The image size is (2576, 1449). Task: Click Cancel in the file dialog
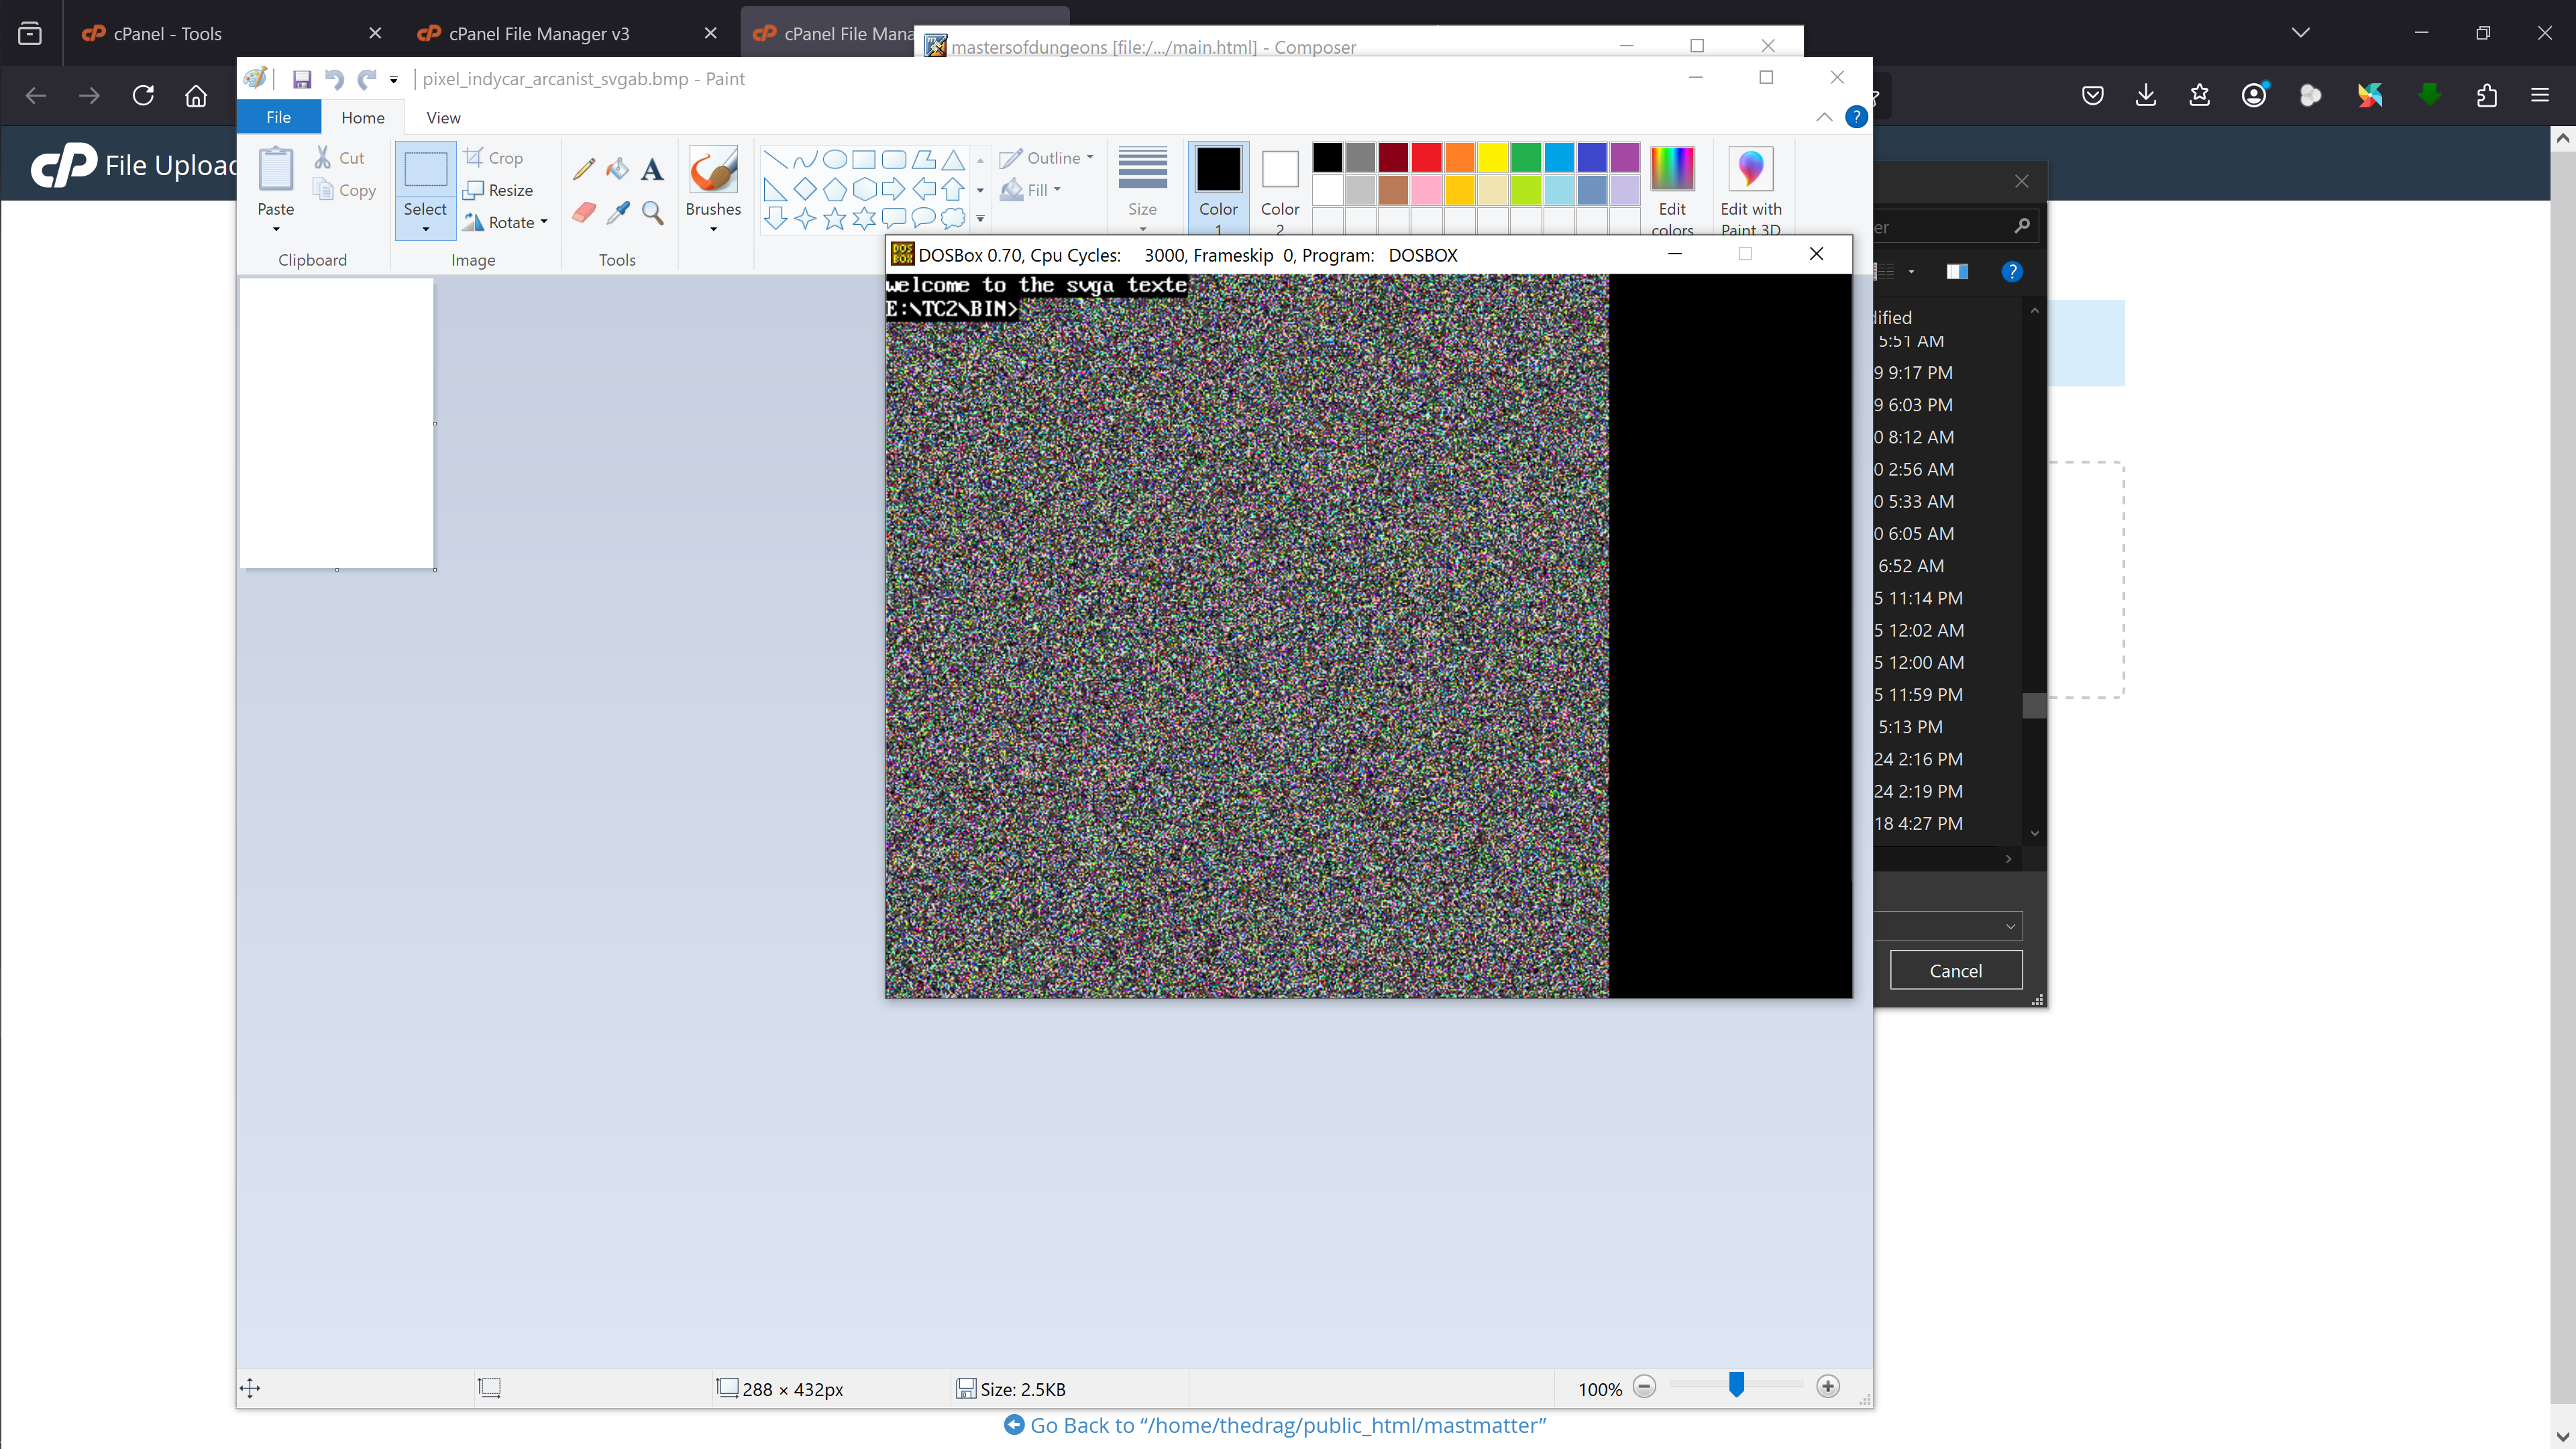tap(1955, 970)
